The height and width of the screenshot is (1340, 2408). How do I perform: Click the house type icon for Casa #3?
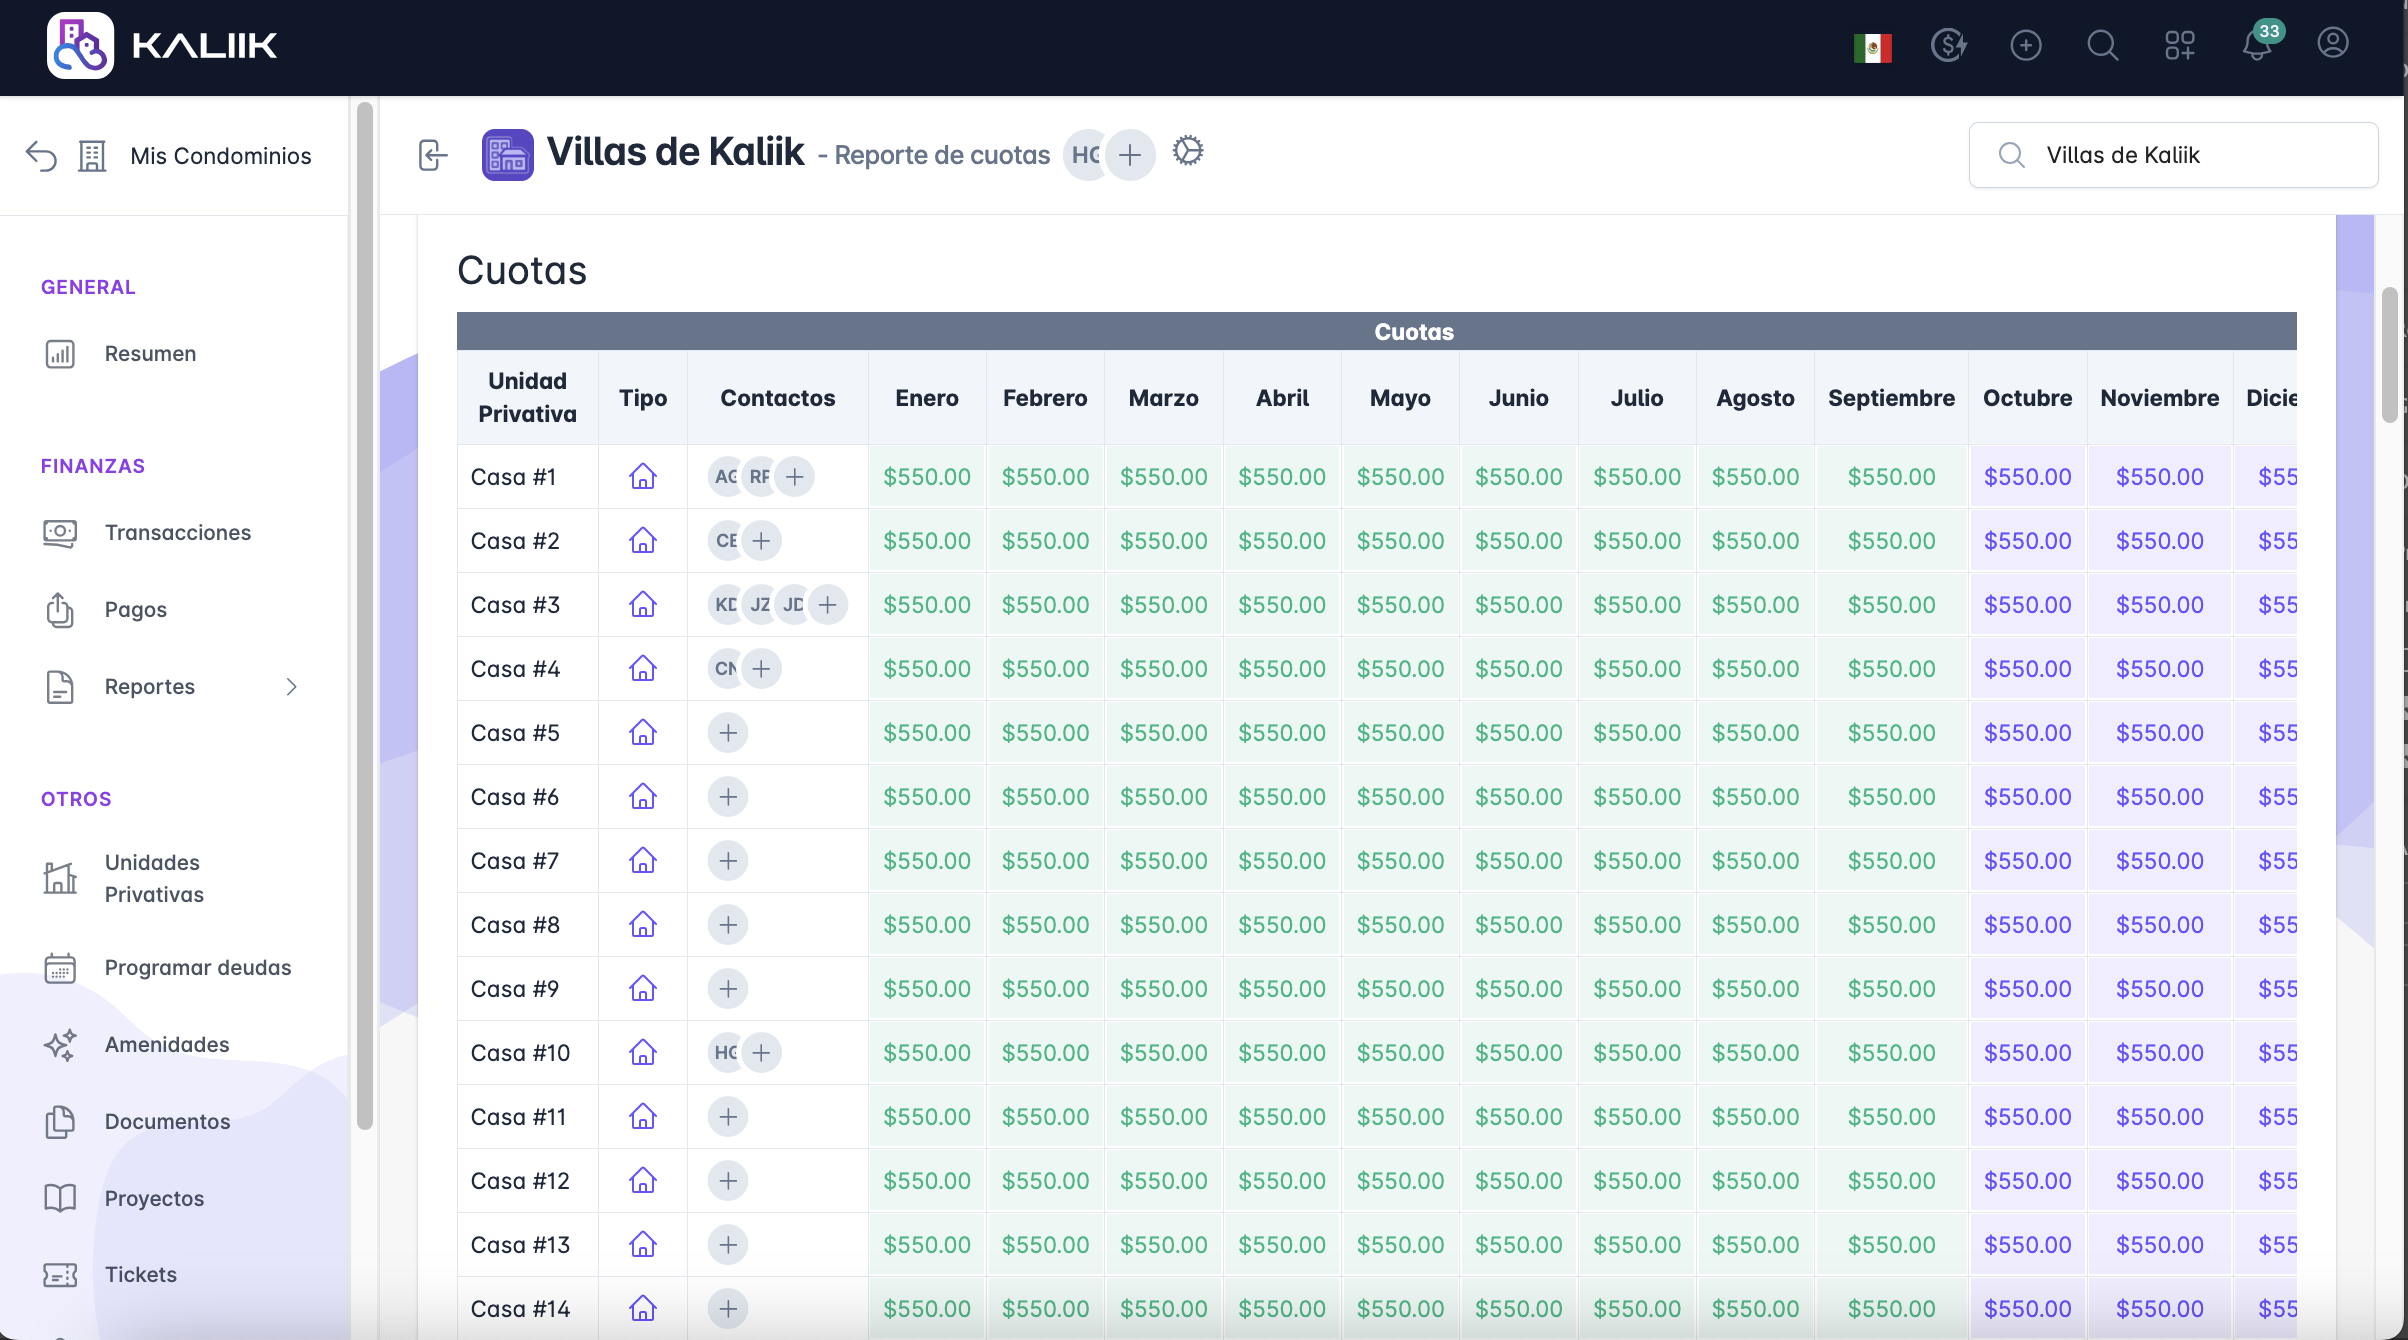[x=643, y=604]
